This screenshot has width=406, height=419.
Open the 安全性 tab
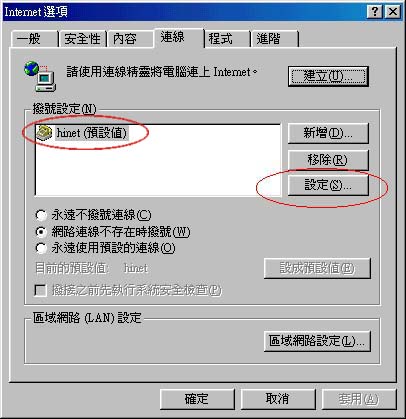(83, 39)
